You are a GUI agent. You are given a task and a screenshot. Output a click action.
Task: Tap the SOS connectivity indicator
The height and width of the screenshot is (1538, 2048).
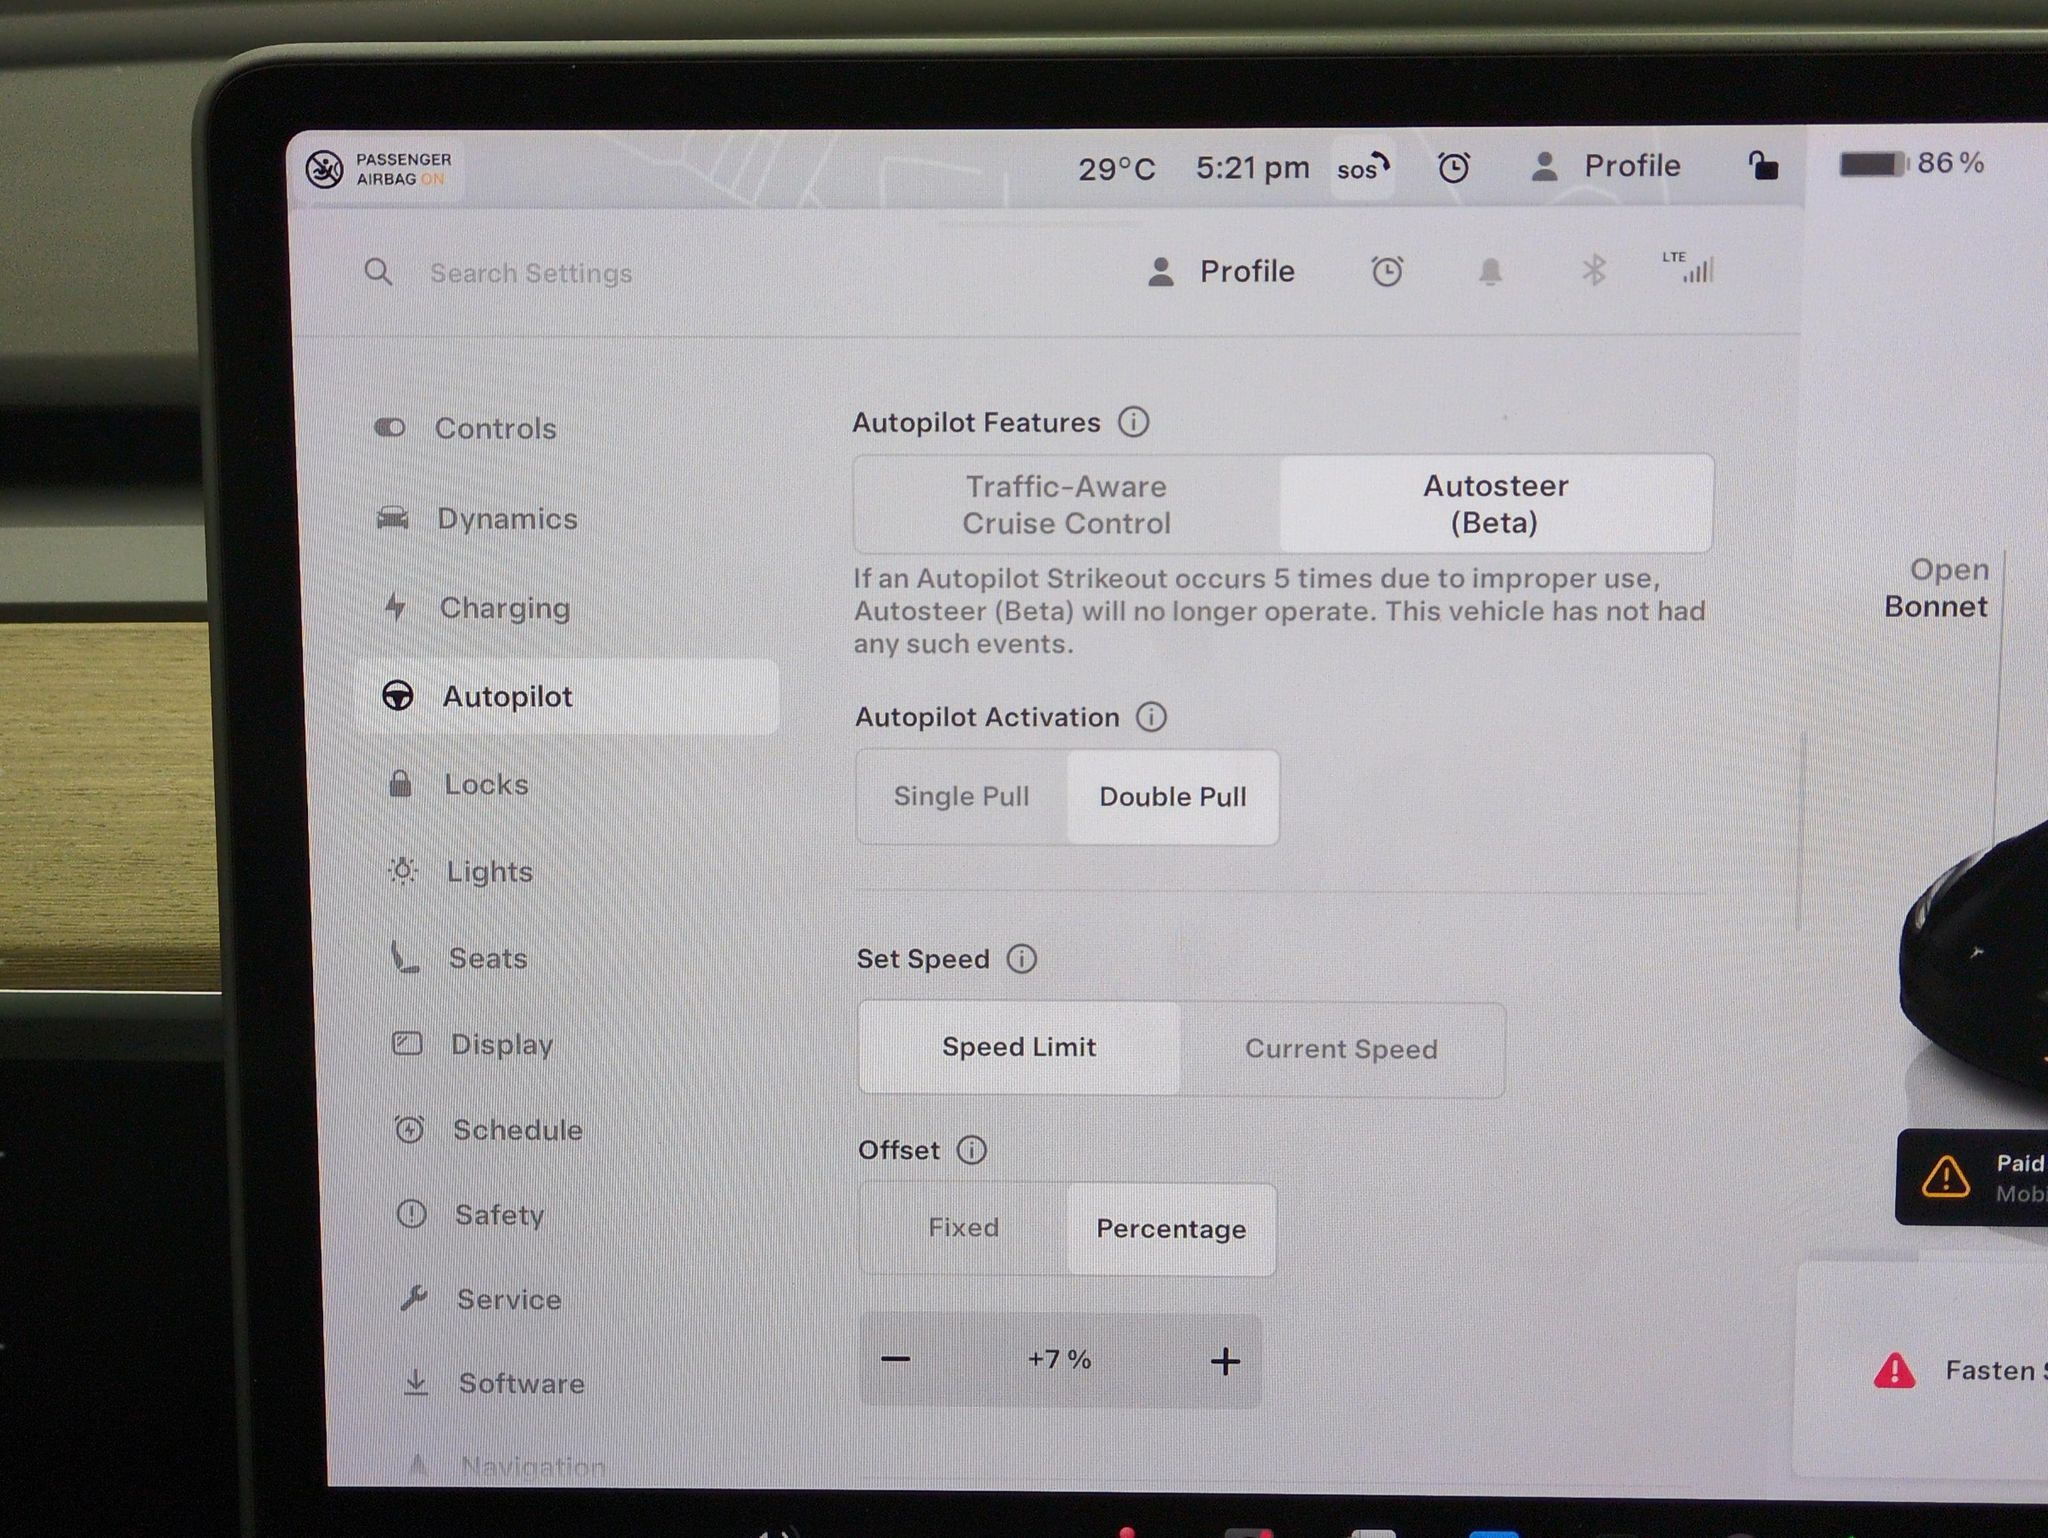point(1364,168)
